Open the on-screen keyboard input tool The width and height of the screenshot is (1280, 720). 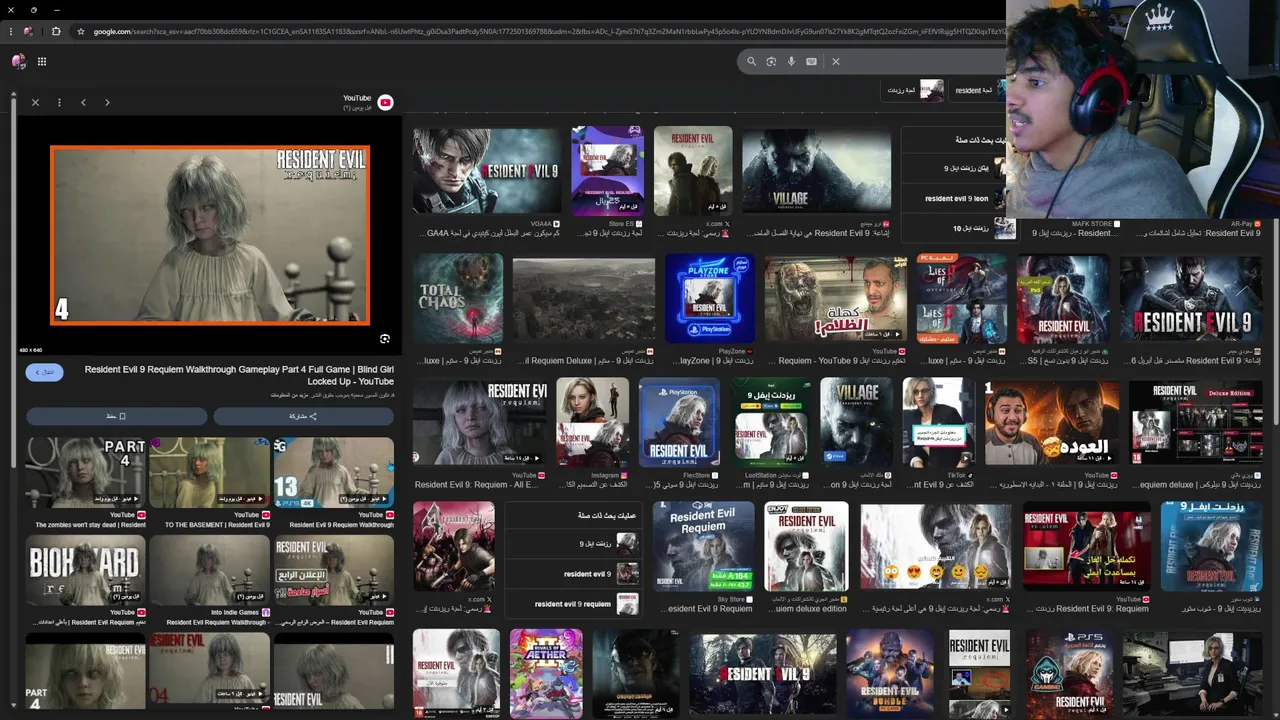point(811,61)
